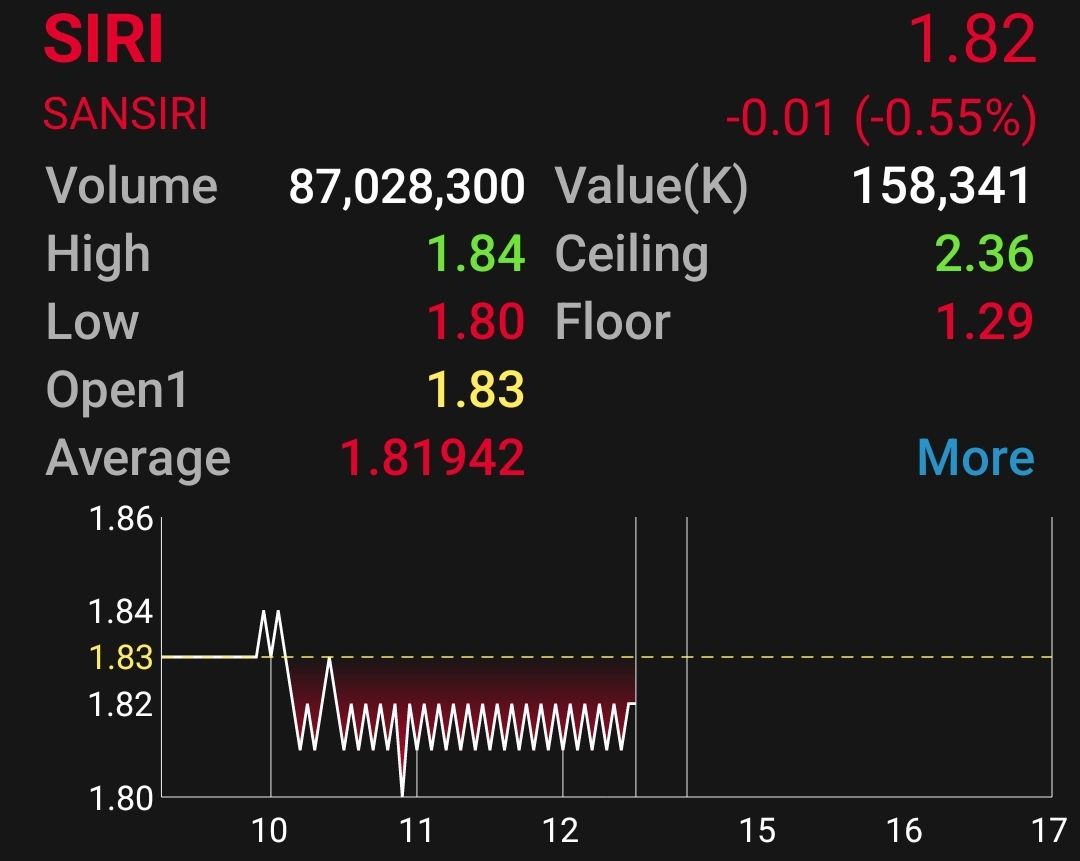The width and height of the screenshot is (1080, 861).
Task: Tap the 1.84 y-axis label
Action: click(x=121, y=611)
